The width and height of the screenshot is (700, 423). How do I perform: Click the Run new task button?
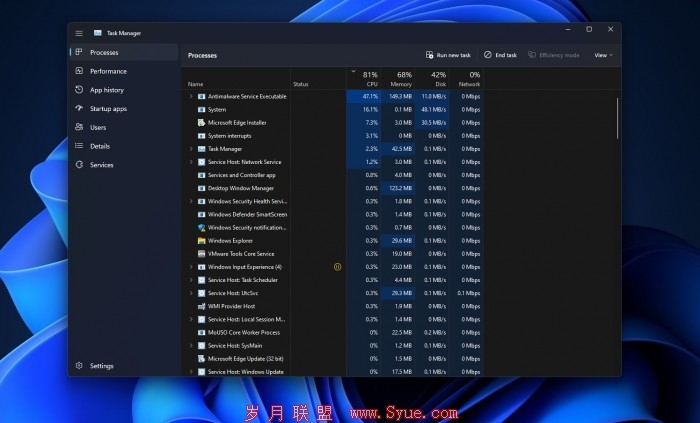448,55
